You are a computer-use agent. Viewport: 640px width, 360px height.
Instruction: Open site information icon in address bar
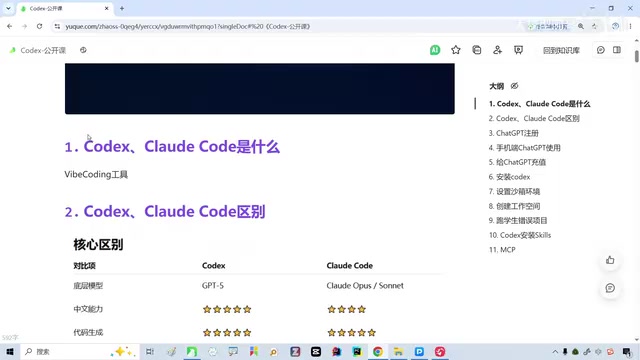57,27
